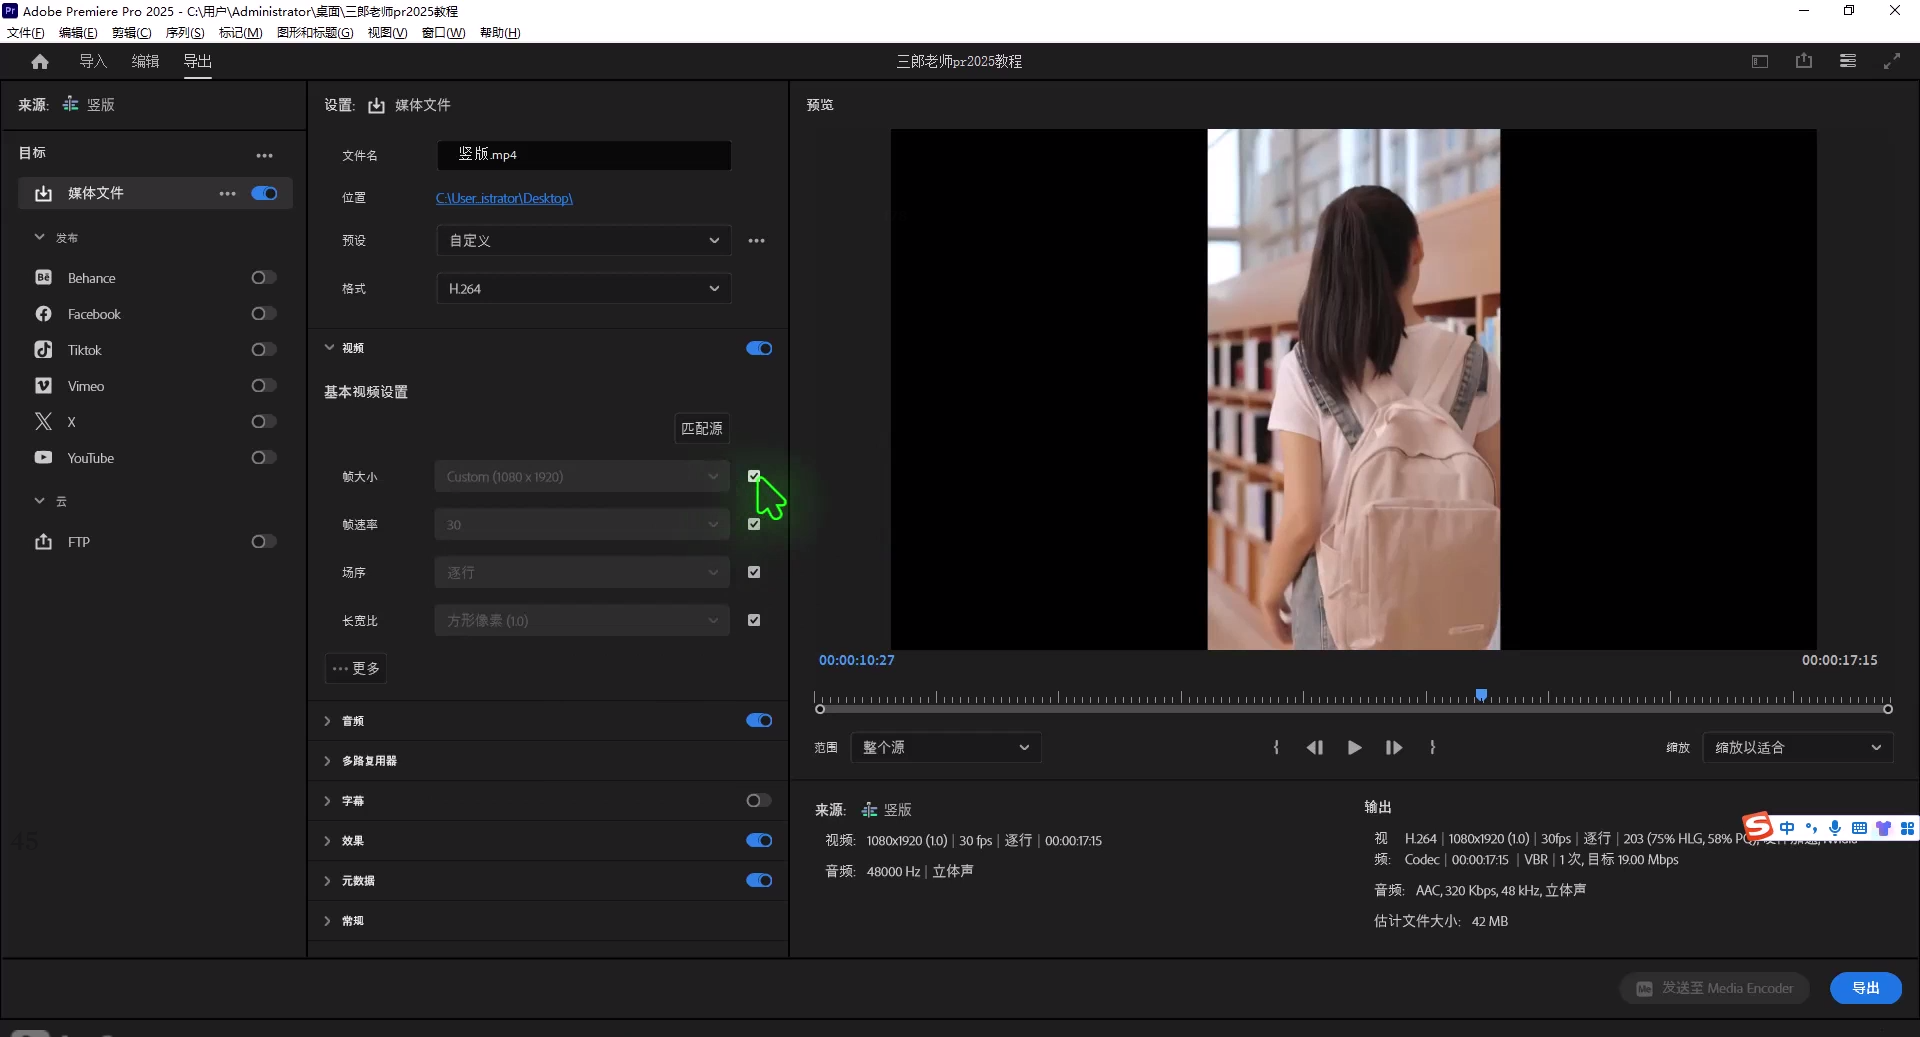Image resolution: width=1920 pixels, height=1037 pixels.
Task: Uncheck match source for 帧大小
Action: 754,477
